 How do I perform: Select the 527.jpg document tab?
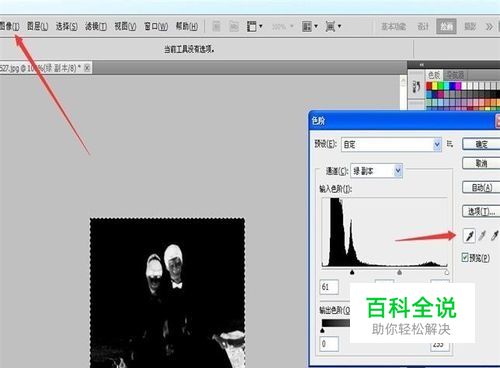(40, 68)
